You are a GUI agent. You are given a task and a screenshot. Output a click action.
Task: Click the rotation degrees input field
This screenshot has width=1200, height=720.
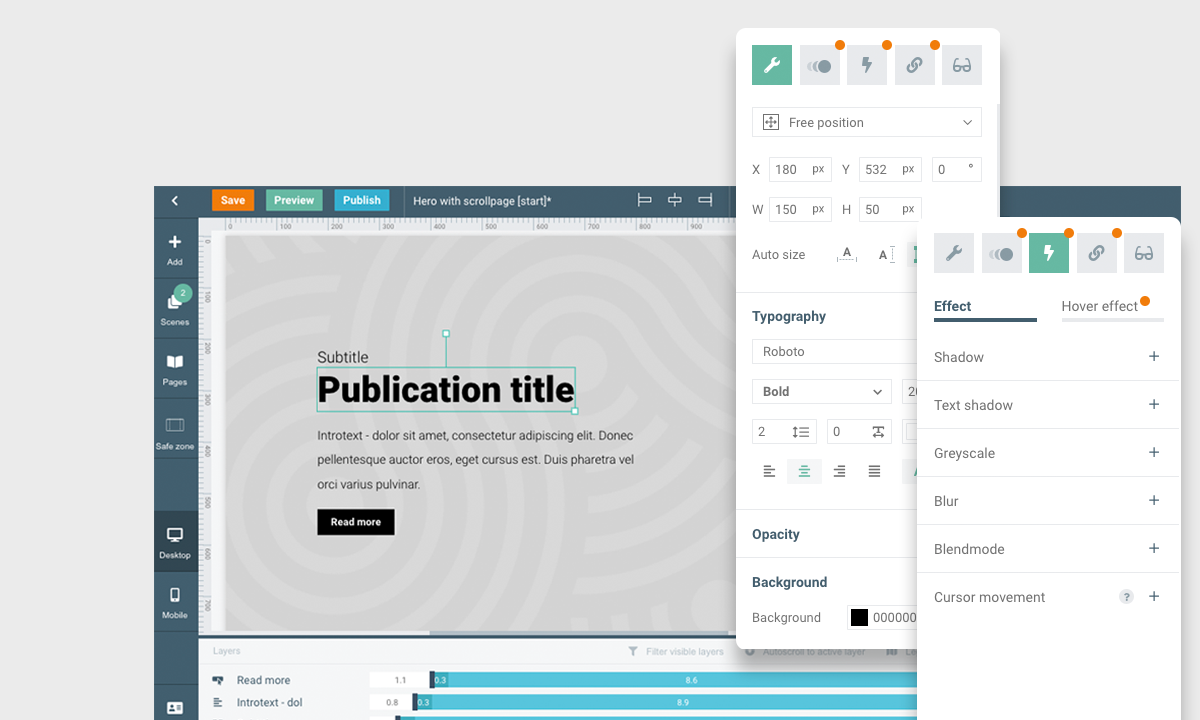tap(957, 170)
